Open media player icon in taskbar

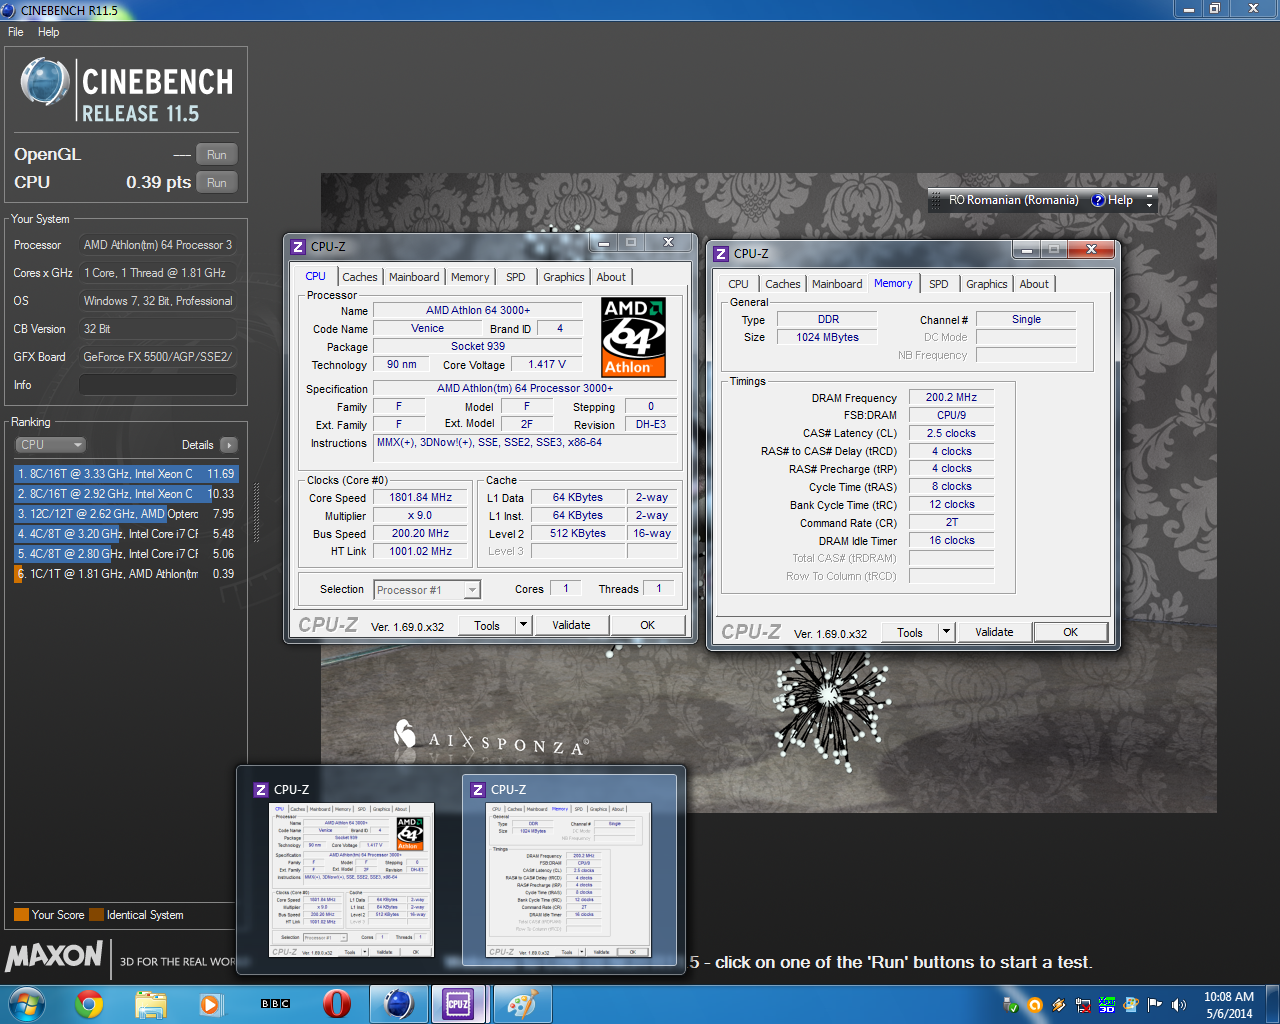pyautogui.click(x=210, y=1004)
